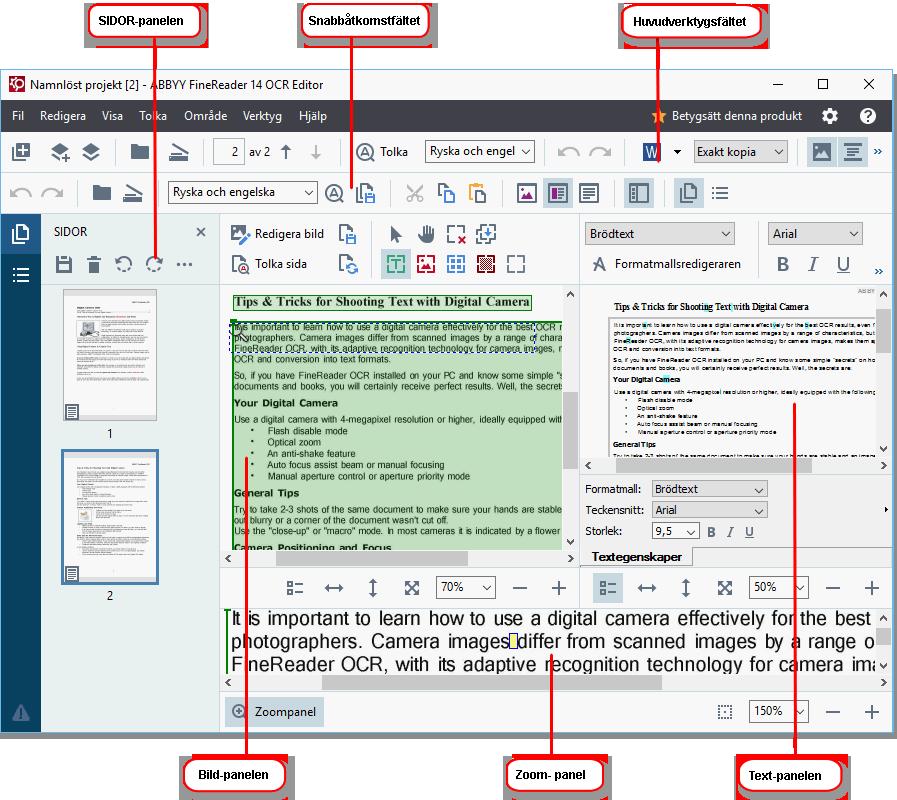The height and width of the screenshot is (800, 897).
Task: Open the Teckensnitt Arial dropdown
Action: click(x=709, y=510)
